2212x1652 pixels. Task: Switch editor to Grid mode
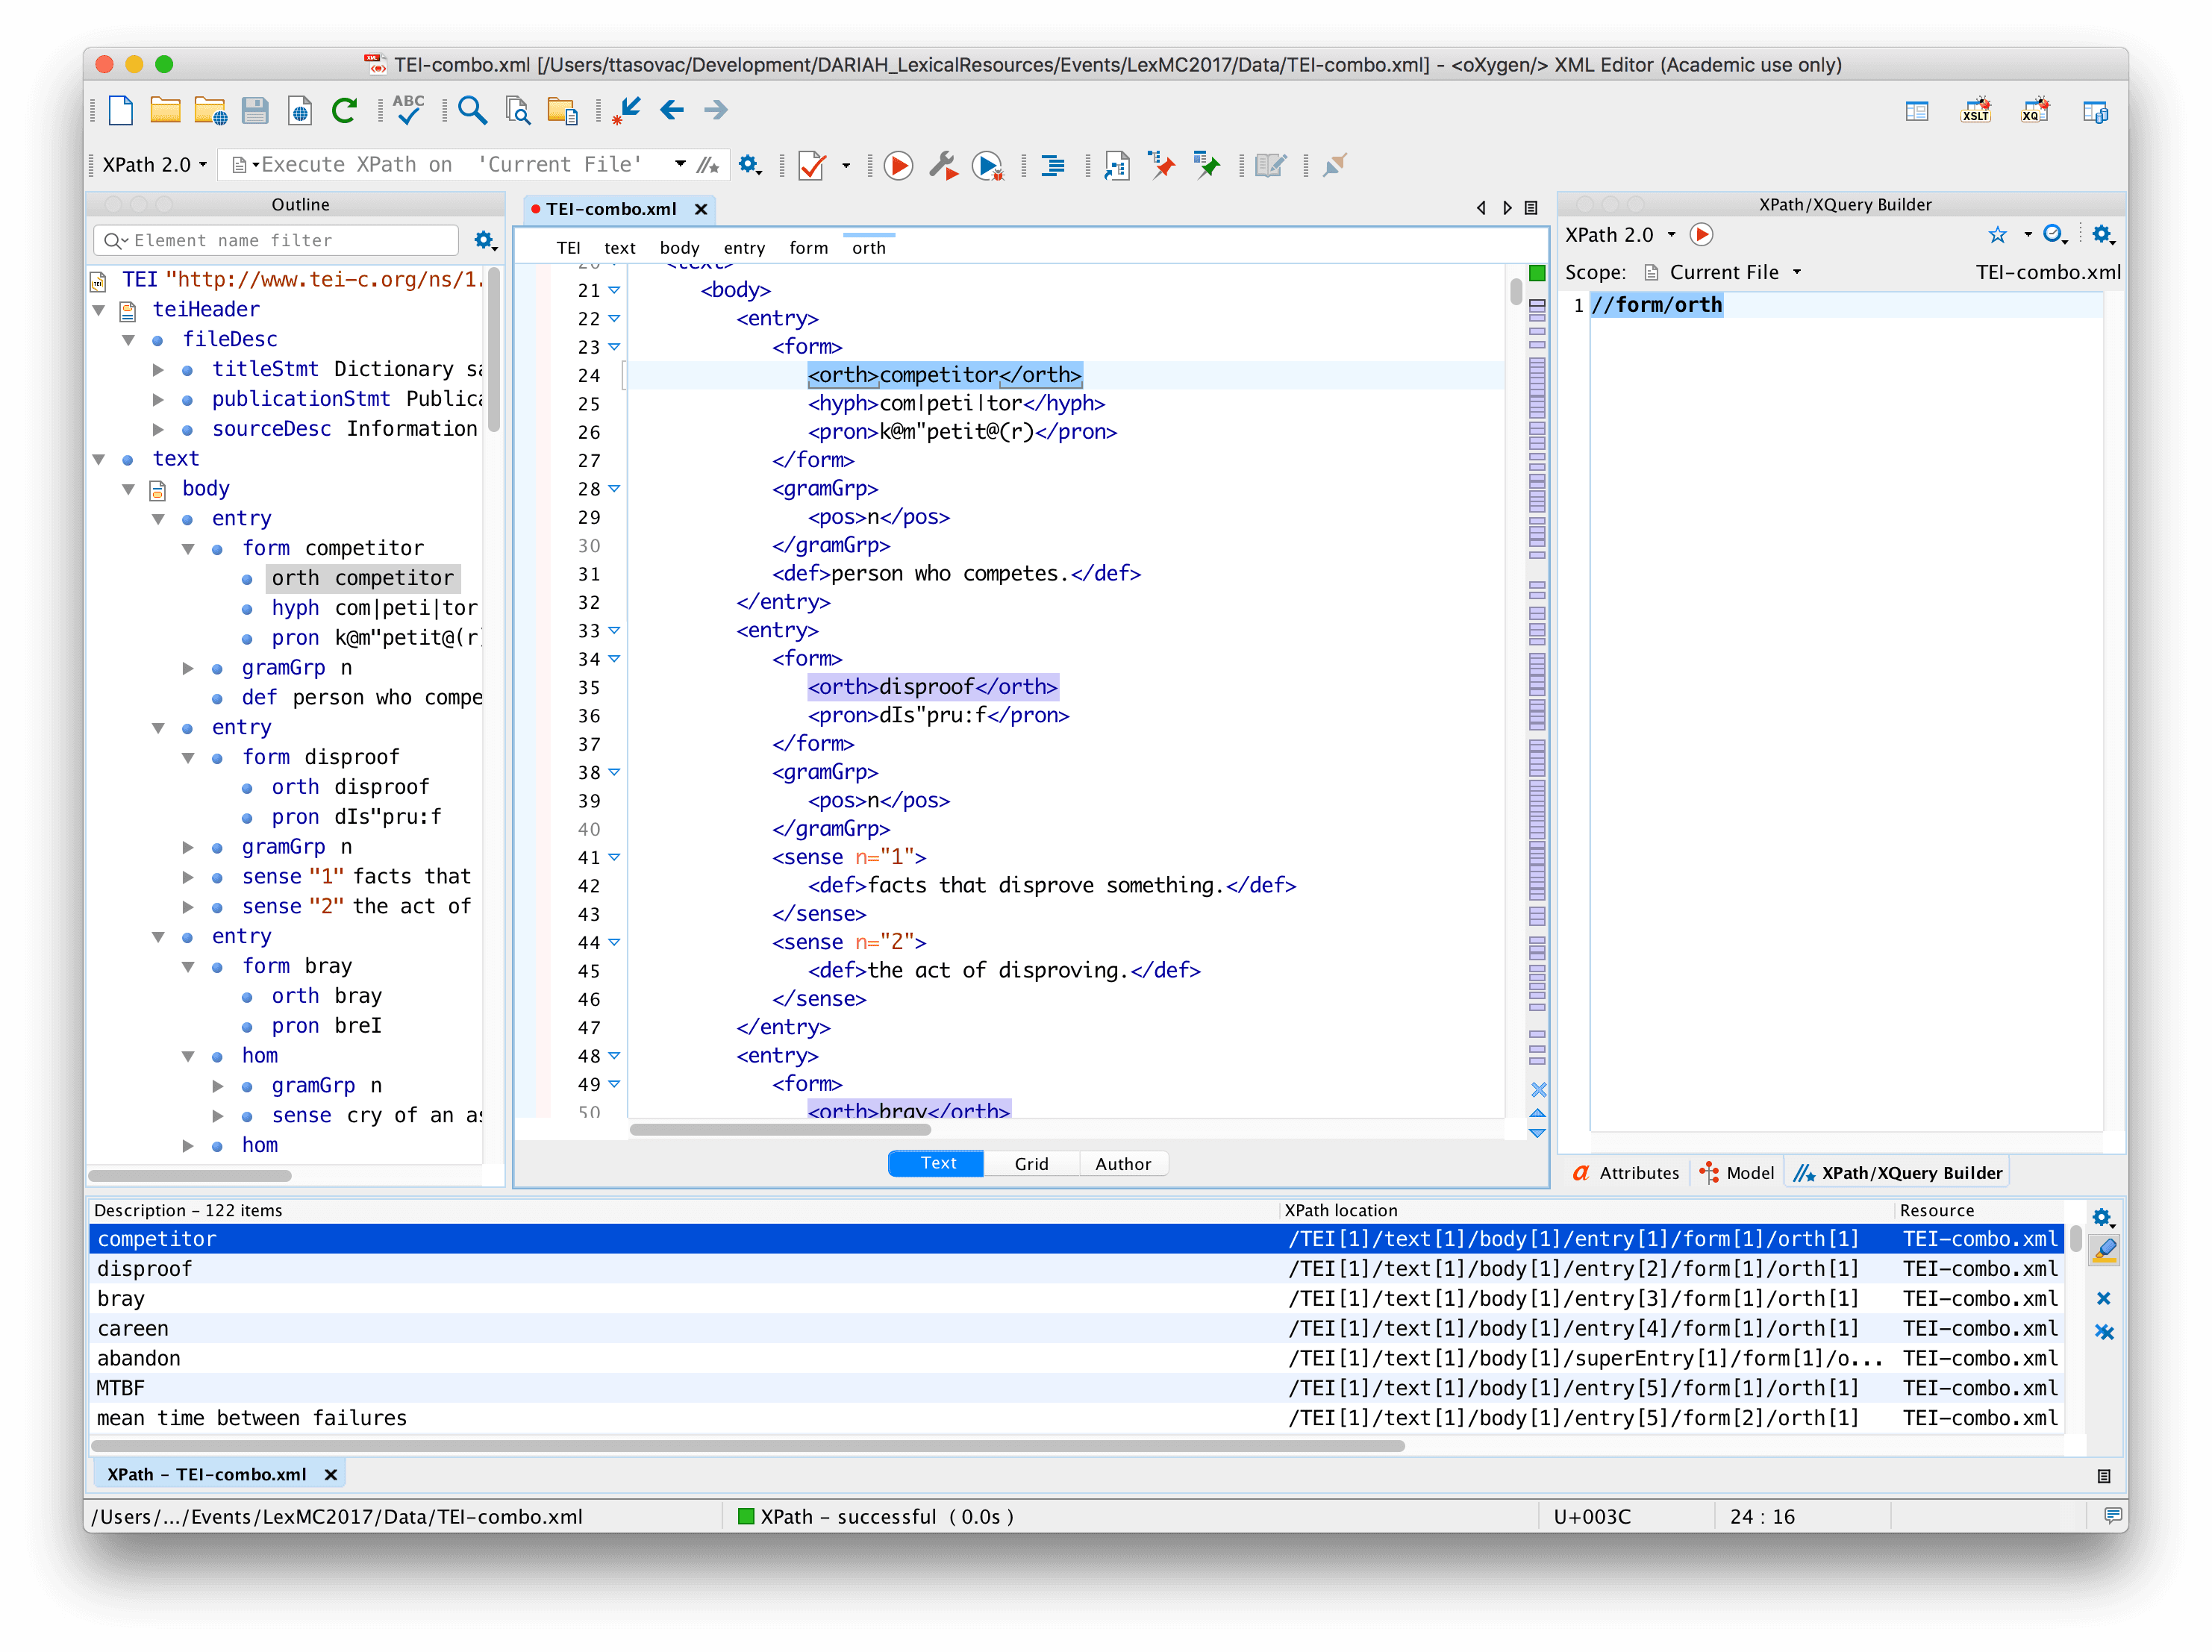1031,1163
